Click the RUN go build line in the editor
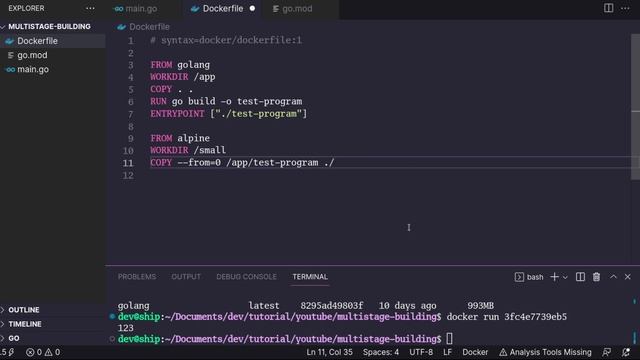 pos(226,101)
